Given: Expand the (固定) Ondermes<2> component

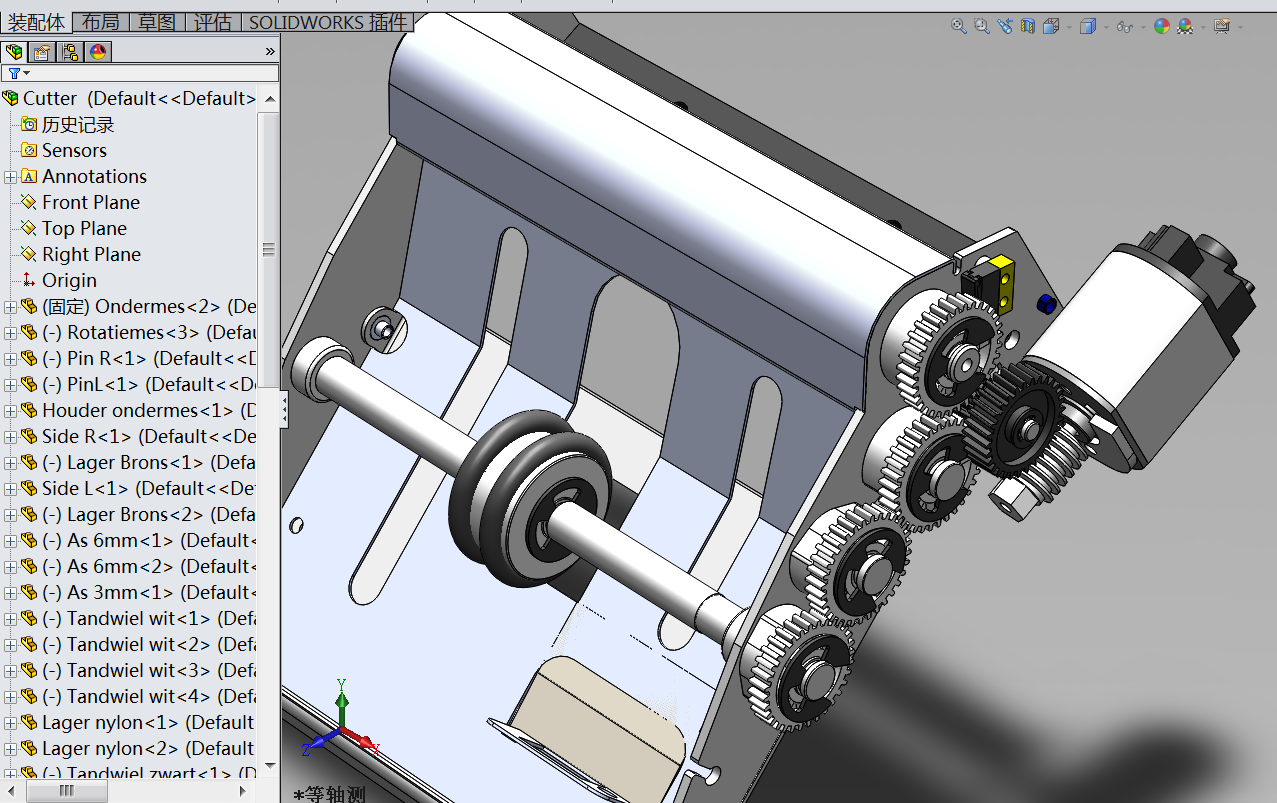Looking at the screenshot, I should pyautogui.click(x=10, y=307).
